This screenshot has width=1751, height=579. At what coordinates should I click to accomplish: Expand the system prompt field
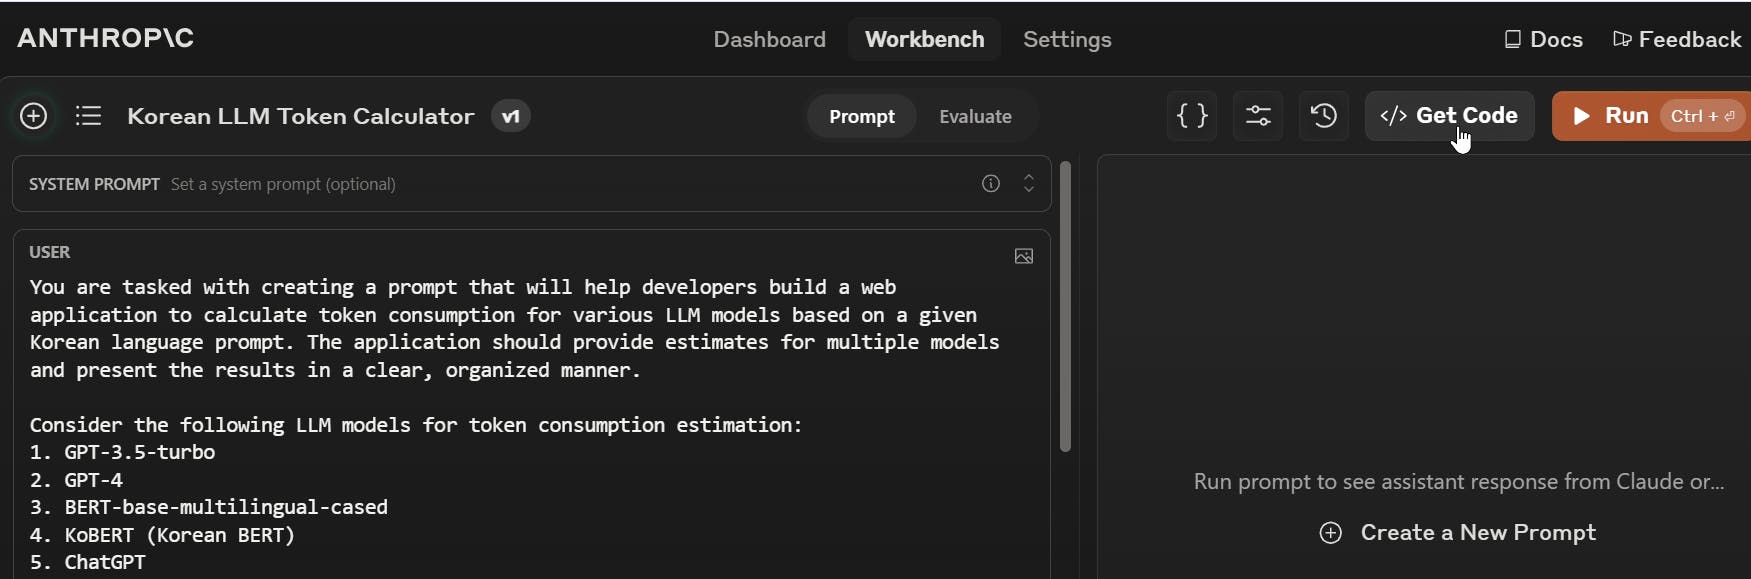[x=1028, y=183]
